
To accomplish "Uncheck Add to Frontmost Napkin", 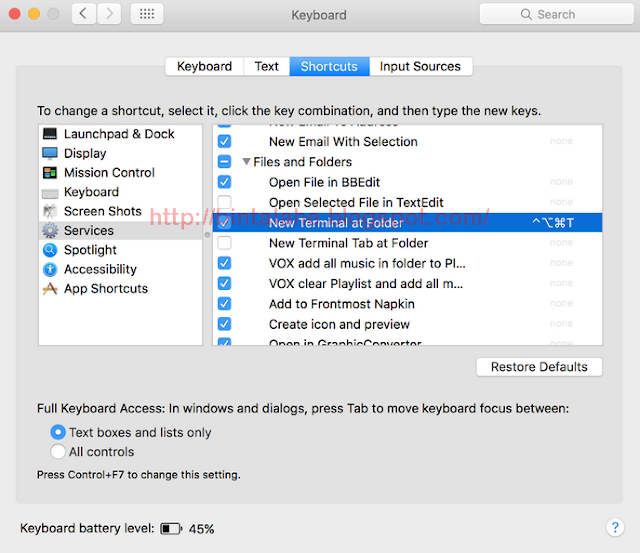I will pos(224,304).
